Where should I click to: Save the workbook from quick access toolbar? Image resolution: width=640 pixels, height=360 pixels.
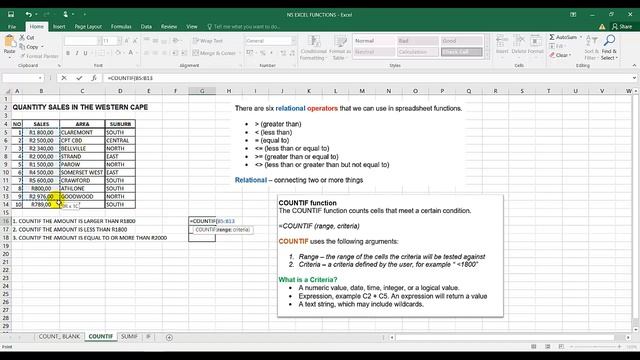click(11, 14)
